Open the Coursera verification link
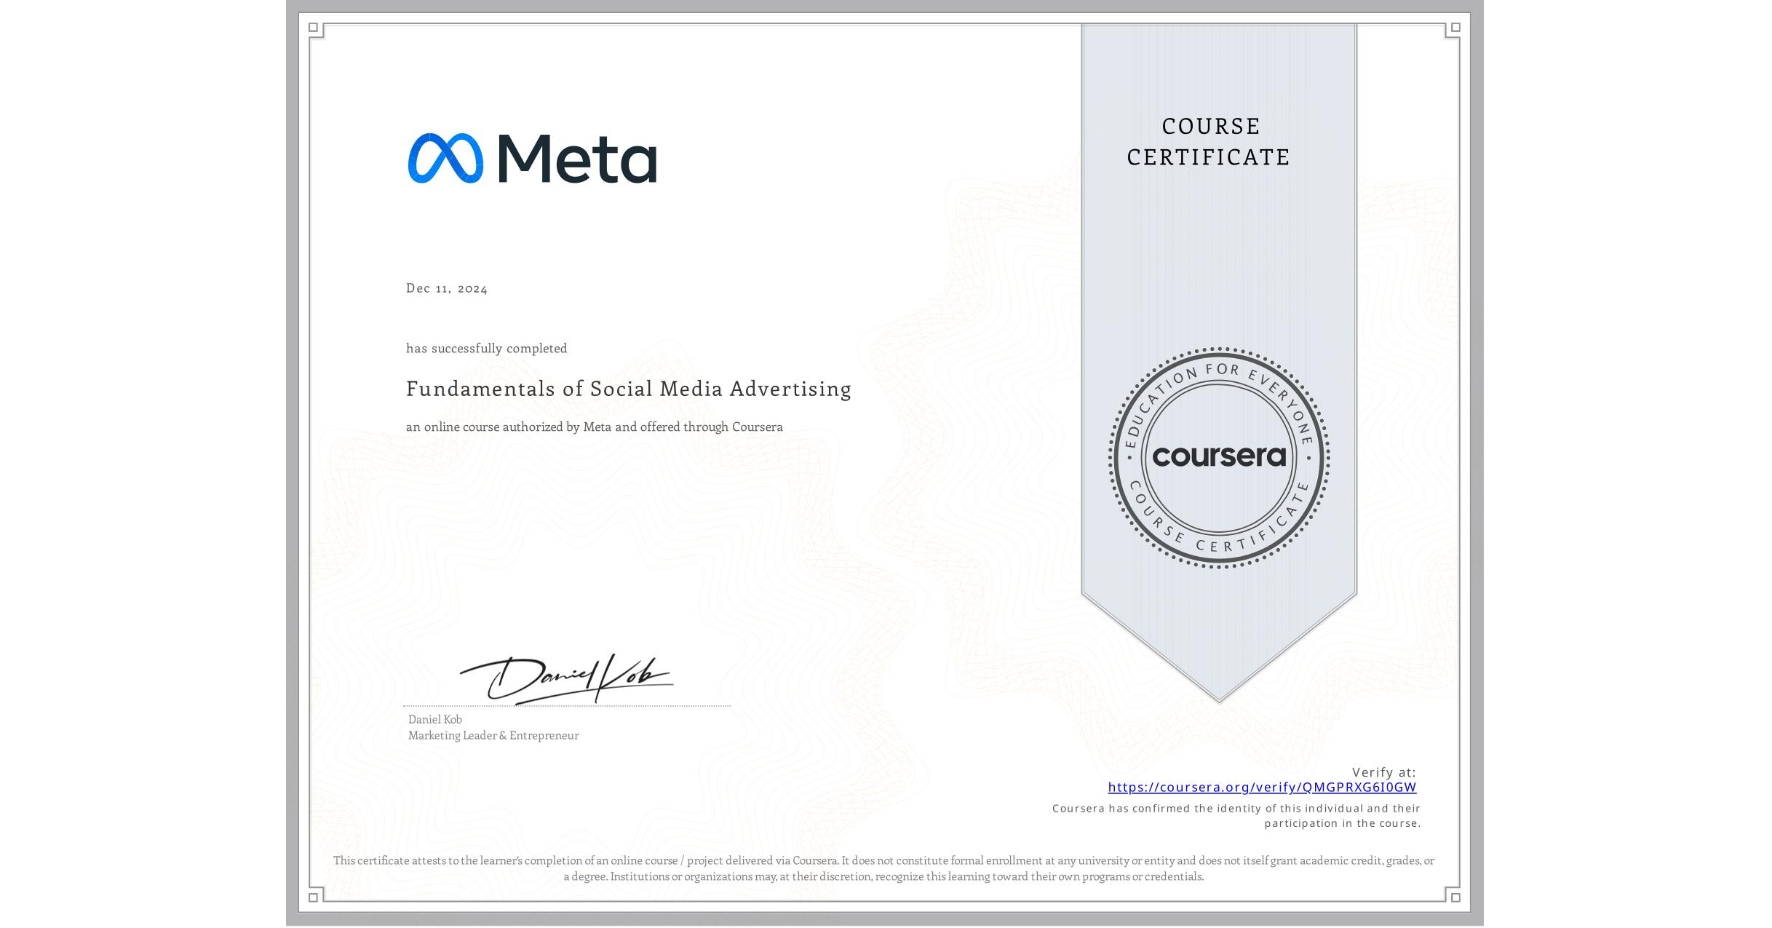Screen dimensions: 1772x928 [x=1262, y=788]
